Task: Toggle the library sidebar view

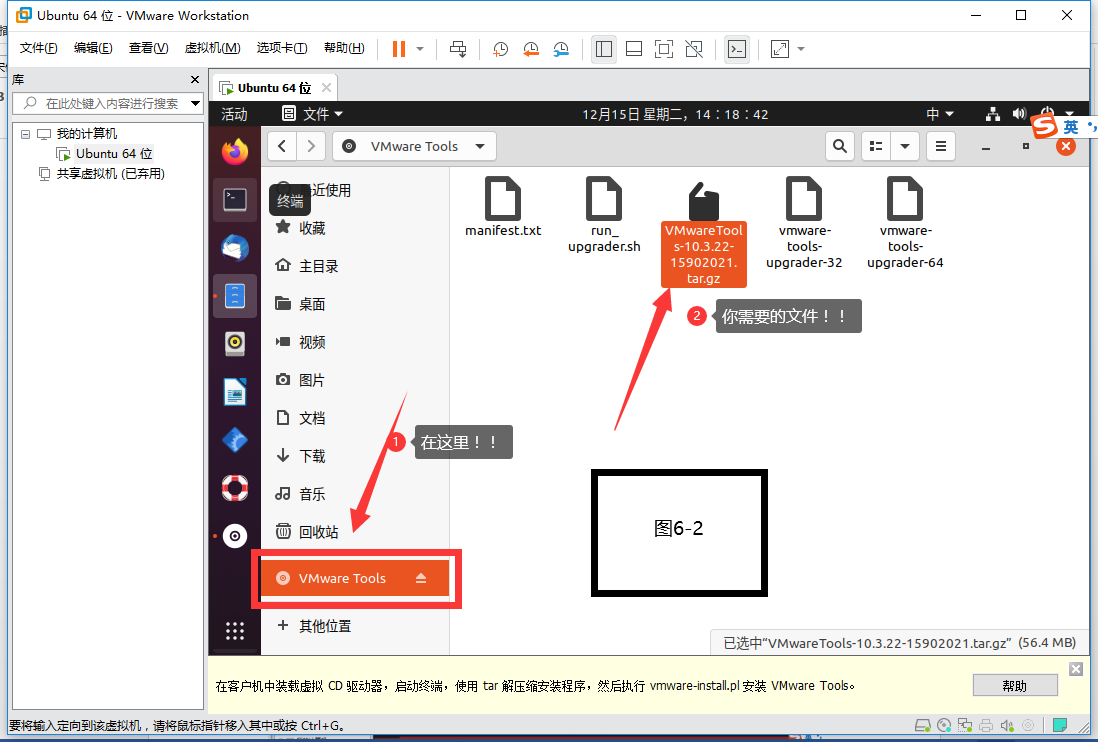Action: [x=604, y=49]
